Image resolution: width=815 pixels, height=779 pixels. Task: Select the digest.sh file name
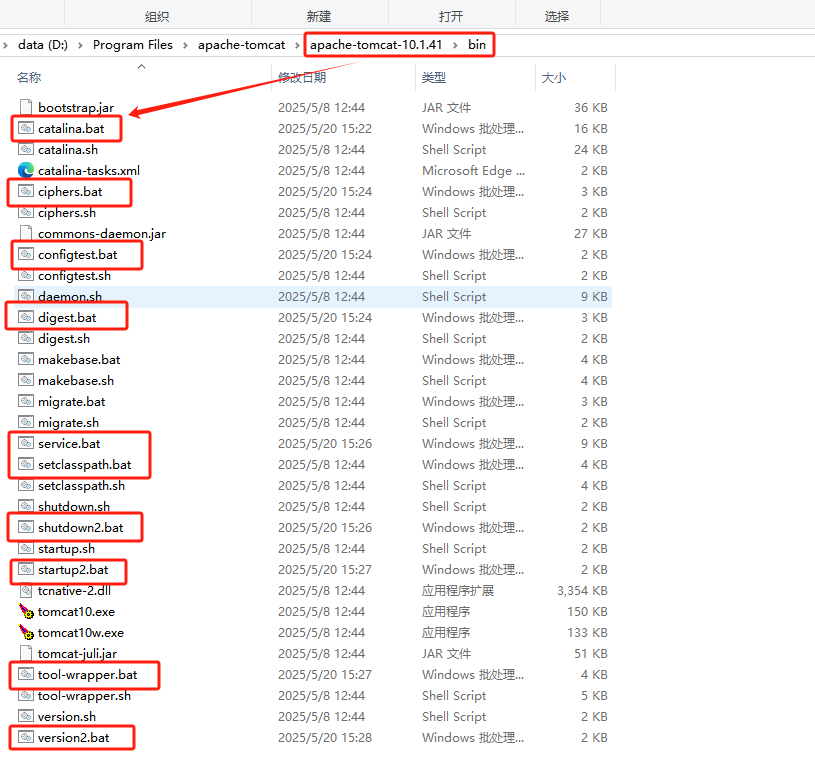(x=63, y=338)
